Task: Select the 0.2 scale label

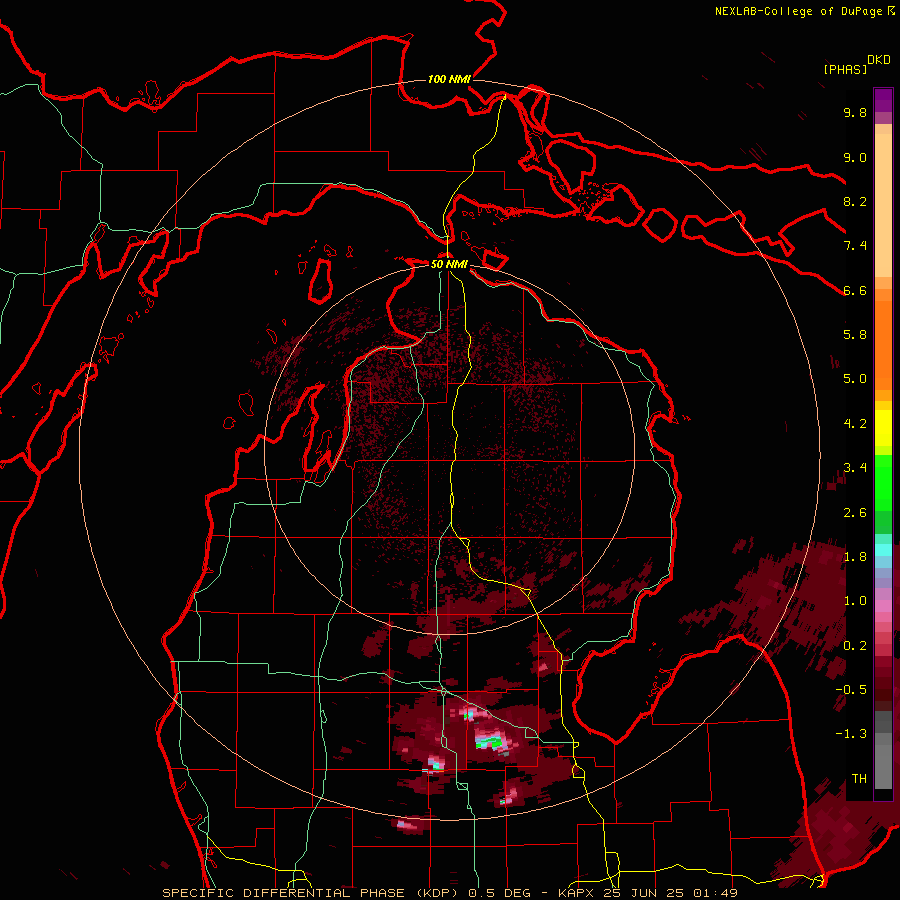Action: point(855,646)
